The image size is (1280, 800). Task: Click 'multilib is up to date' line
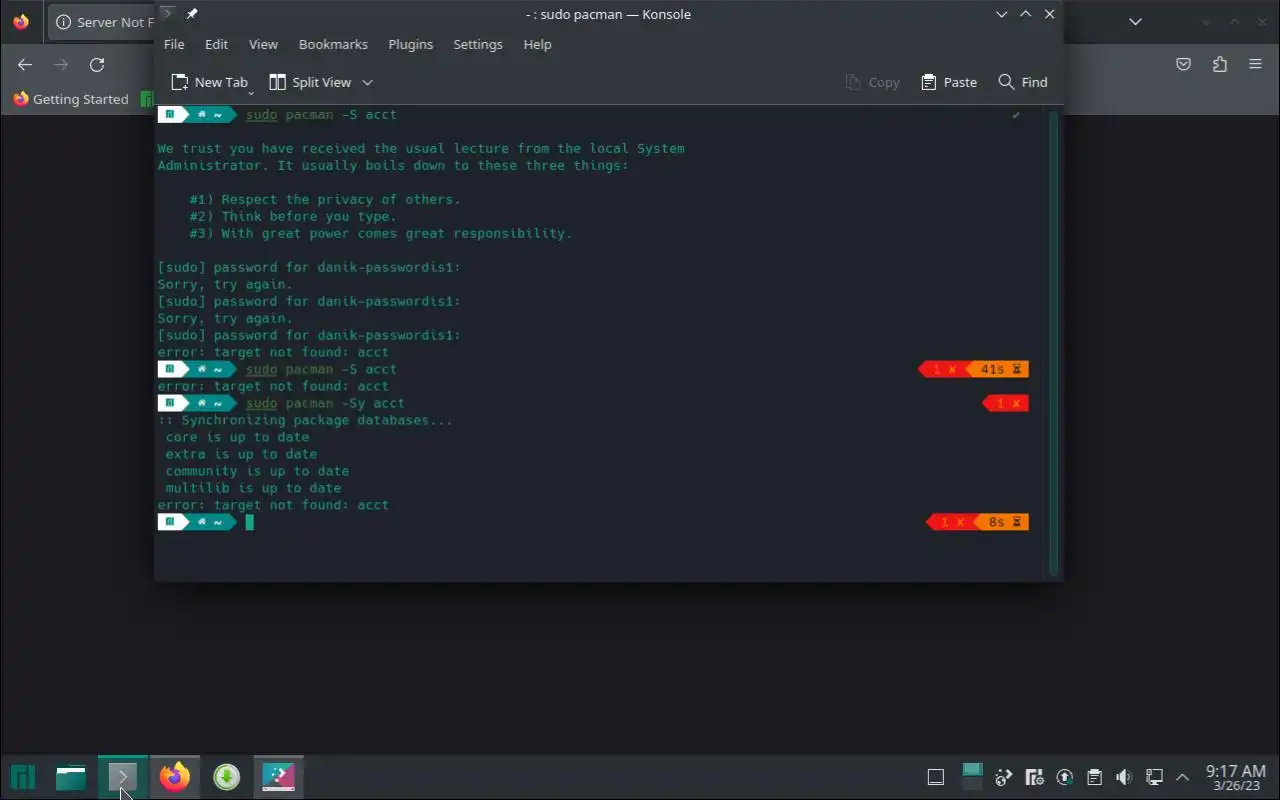click(x=253, y=488)
